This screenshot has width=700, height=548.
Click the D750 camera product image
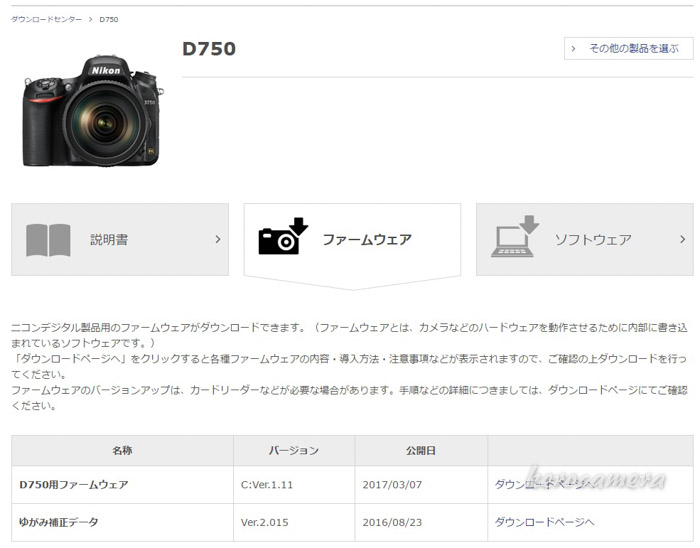[x=93, y=111]
